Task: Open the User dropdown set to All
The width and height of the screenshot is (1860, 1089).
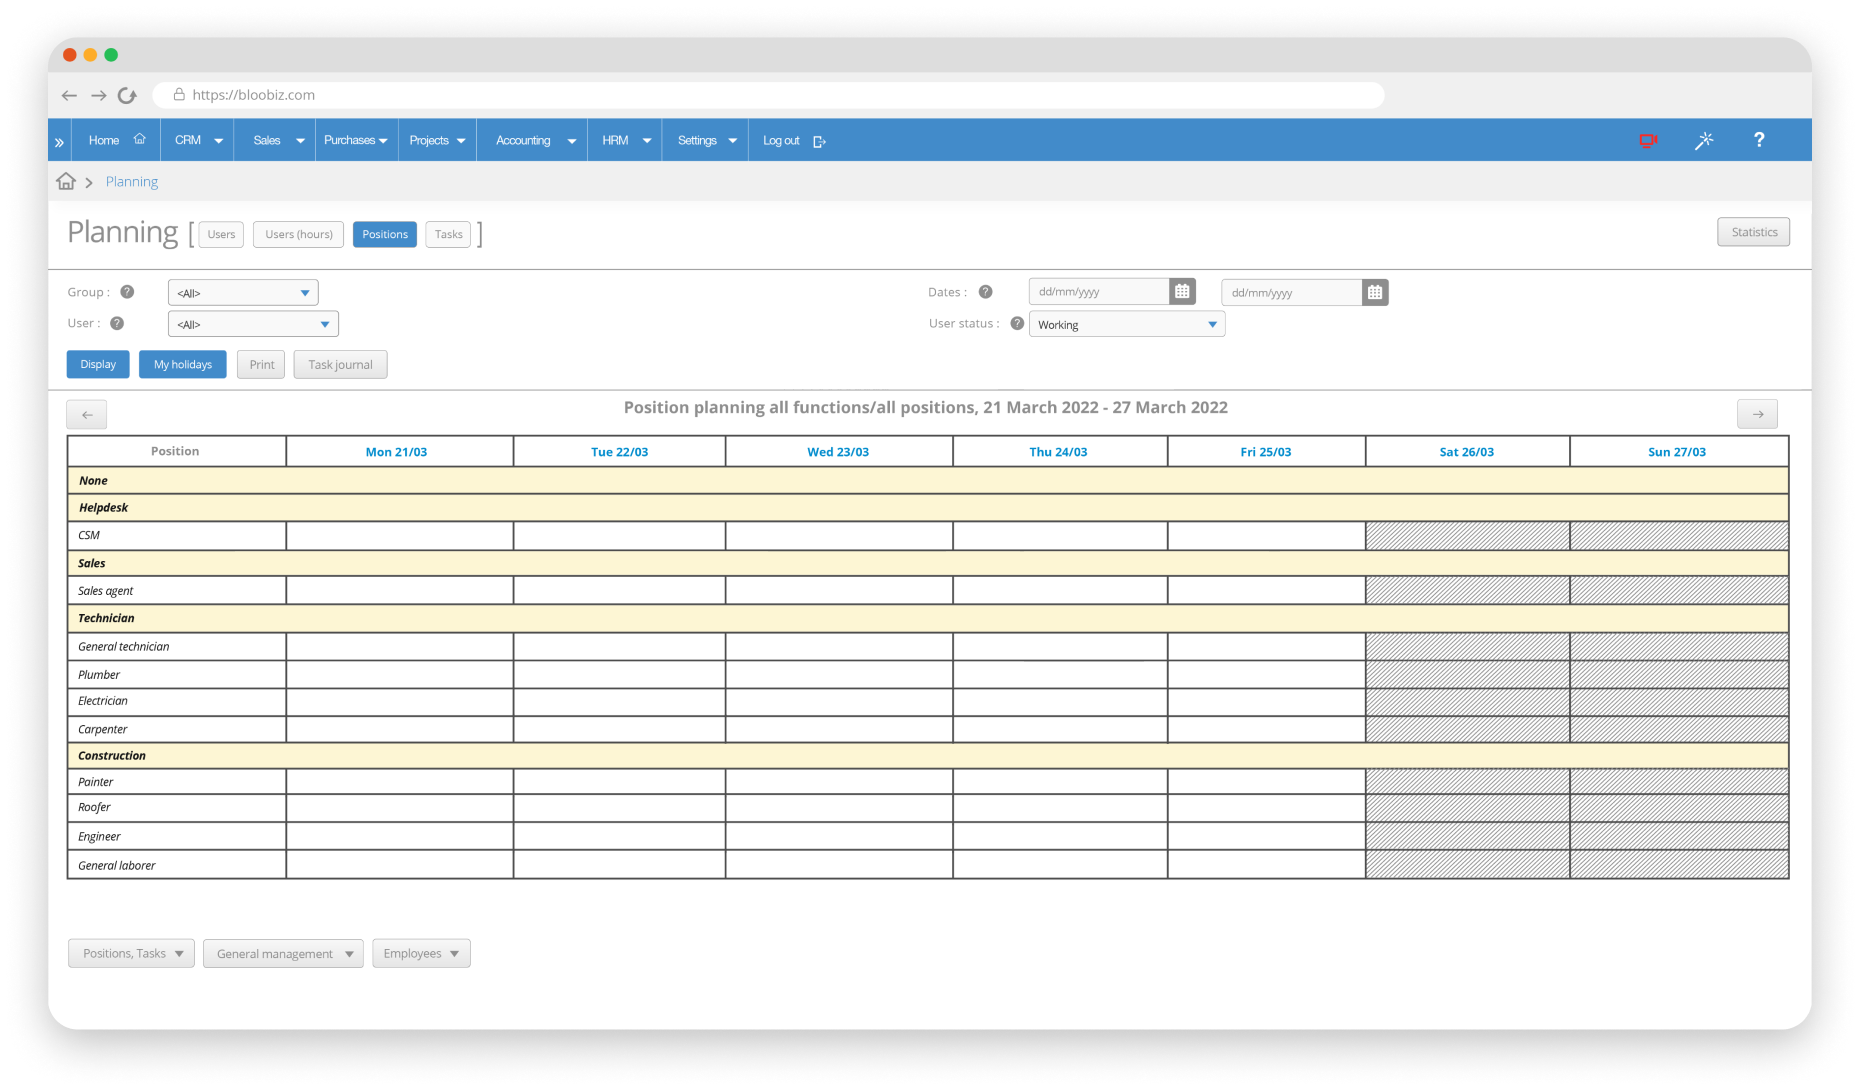Action: (253, 324)
